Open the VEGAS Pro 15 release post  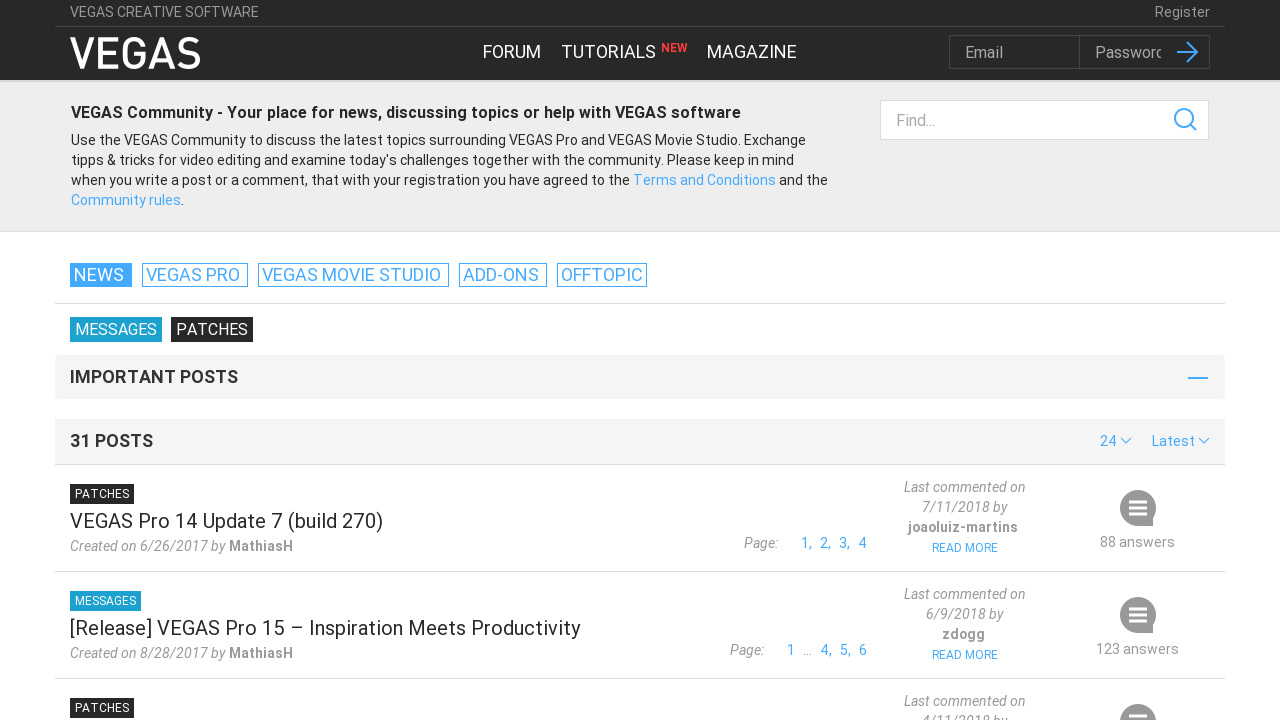pos(325,628)
